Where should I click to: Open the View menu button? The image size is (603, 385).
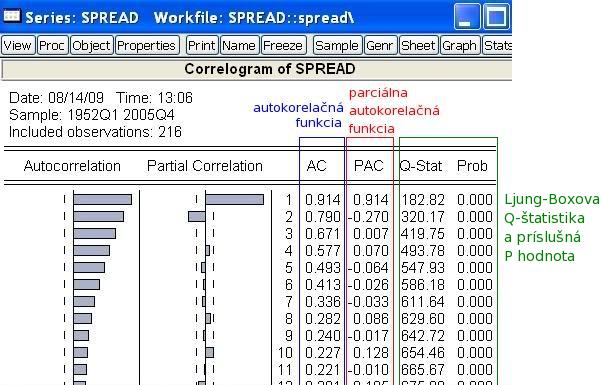[18, 45]
